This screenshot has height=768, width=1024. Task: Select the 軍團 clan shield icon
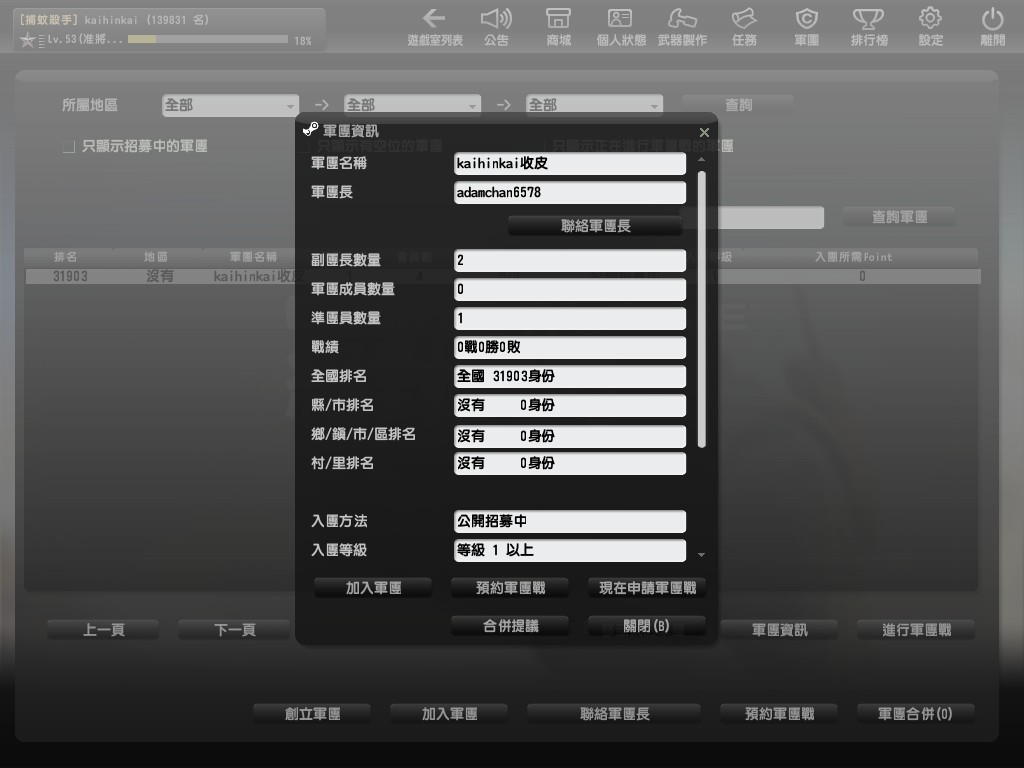pyautogui.click(x=806, y=26)
